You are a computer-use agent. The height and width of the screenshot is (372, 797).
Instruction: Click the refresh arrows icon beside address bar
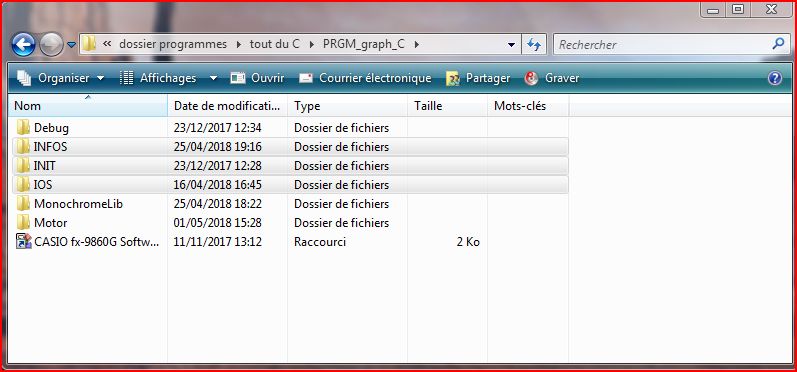coord(534,45)
